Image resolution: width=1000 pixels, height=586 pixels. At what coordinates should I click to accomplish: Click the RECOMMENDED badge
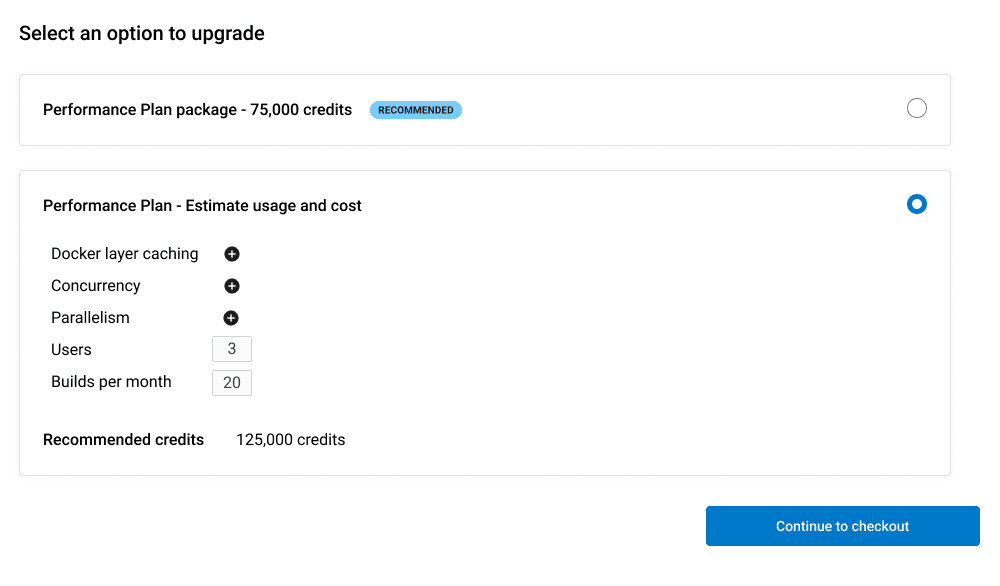click(x=416, y=110)
